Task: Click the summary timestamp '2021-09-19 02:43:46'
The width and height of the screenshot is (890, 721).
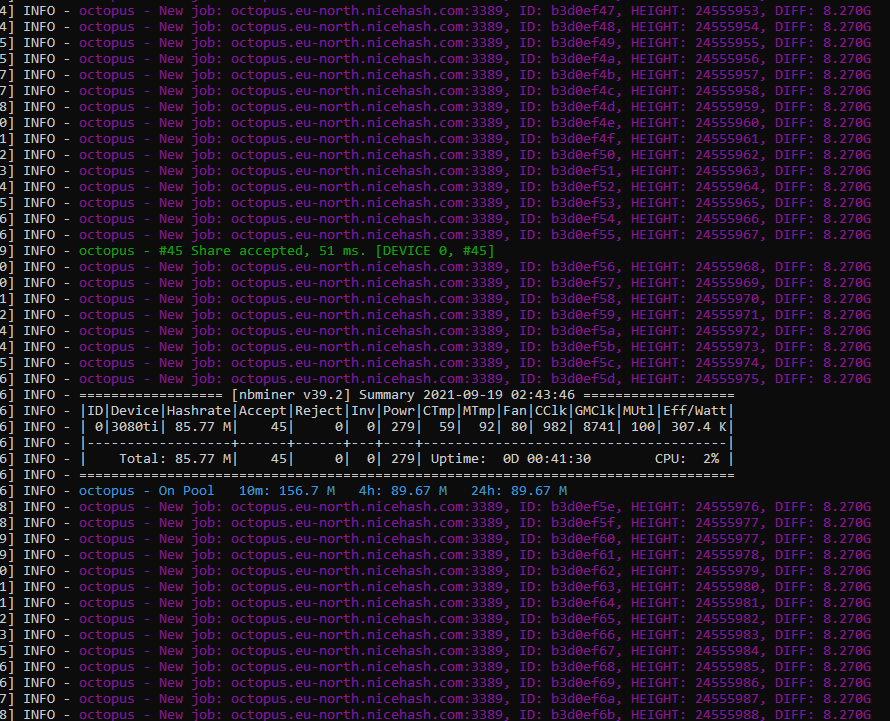Action: coord(499,395)
